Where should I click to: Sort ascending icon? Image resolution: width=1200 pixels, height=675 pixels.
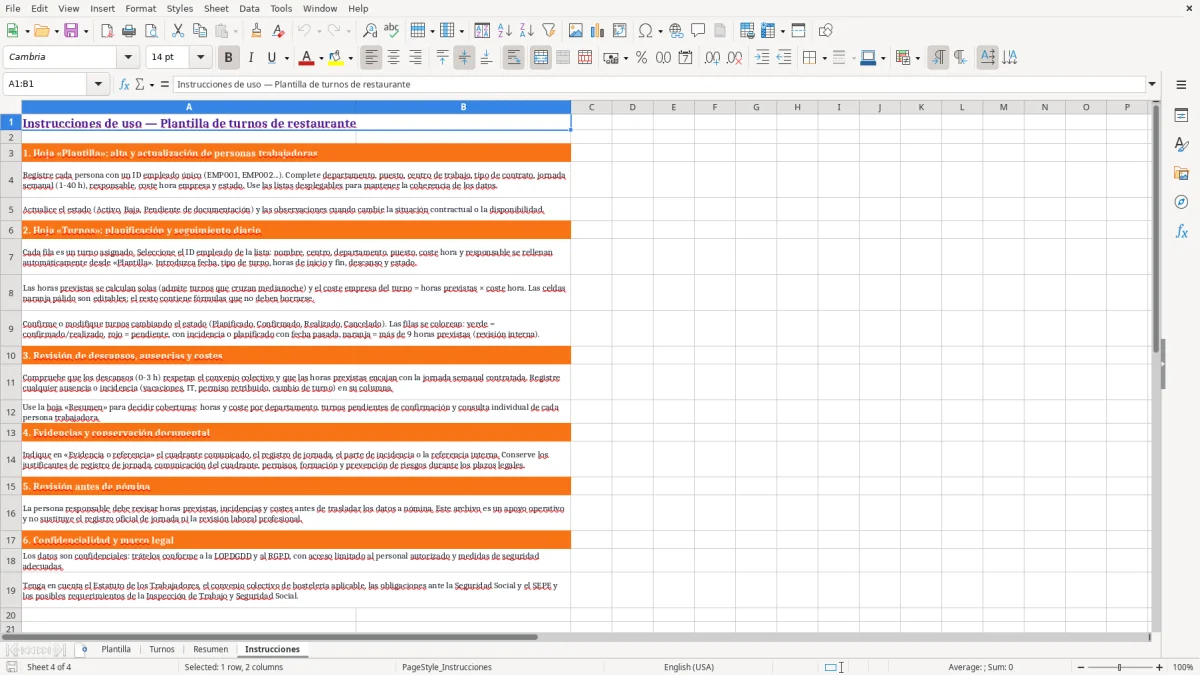coord(505,31)
